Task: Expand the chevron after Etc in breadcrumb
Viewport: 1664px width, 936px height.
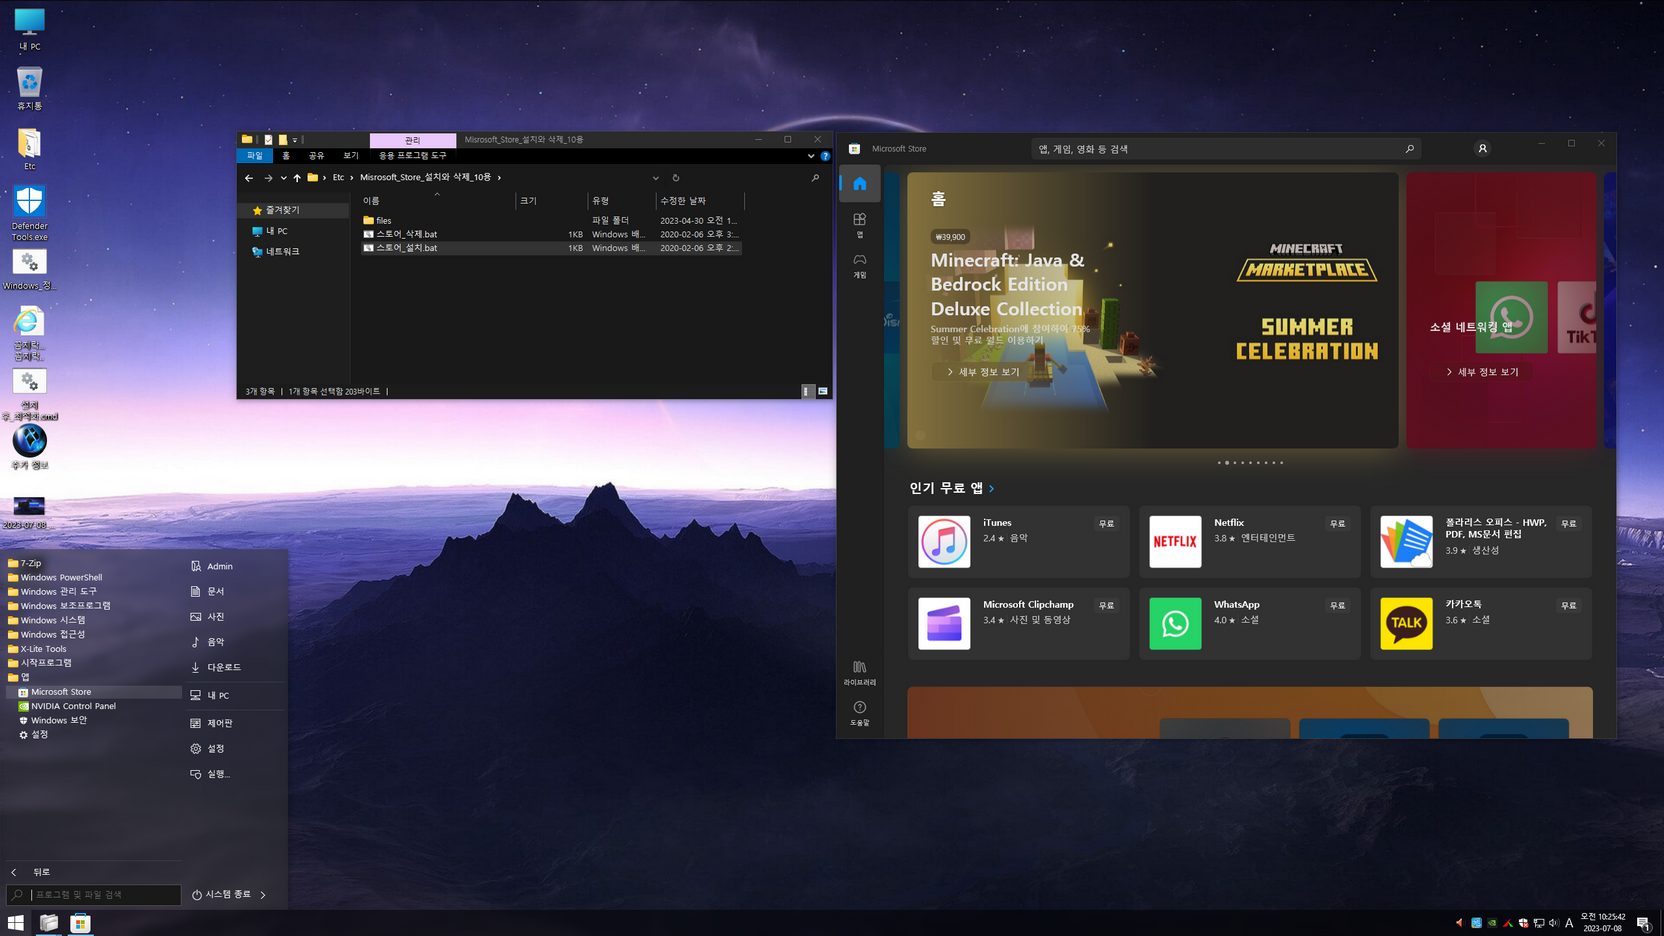Action: (351, 178)
